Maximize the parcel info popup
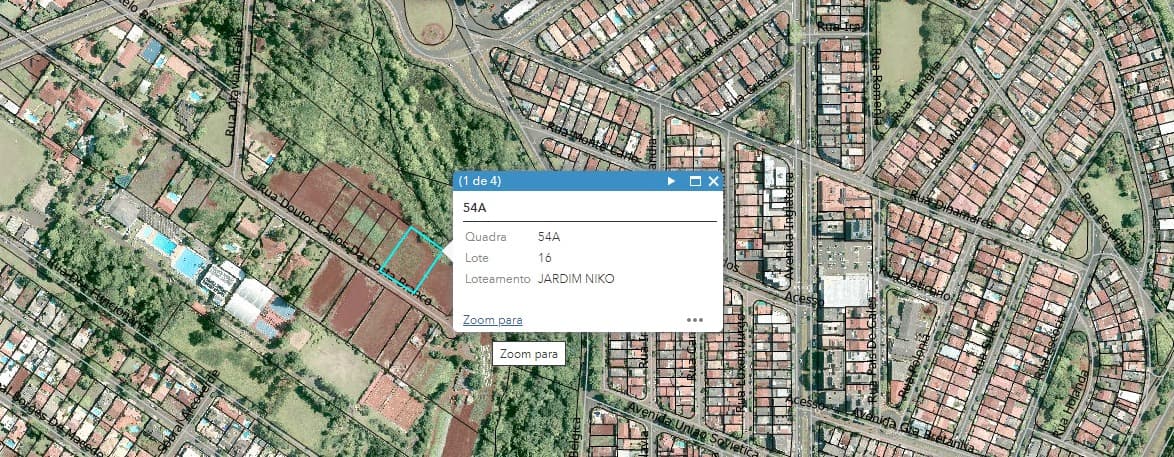Screen dimensions: 1174x457 coord(695,181)
